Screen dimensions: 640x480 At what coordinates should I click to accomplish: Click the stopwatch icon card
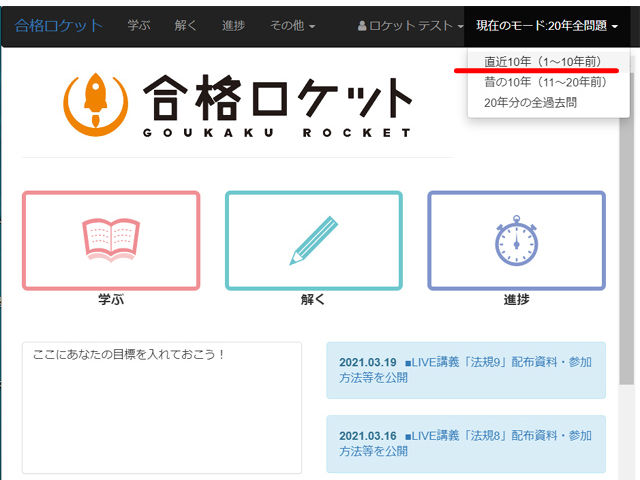tap(516, 240)
